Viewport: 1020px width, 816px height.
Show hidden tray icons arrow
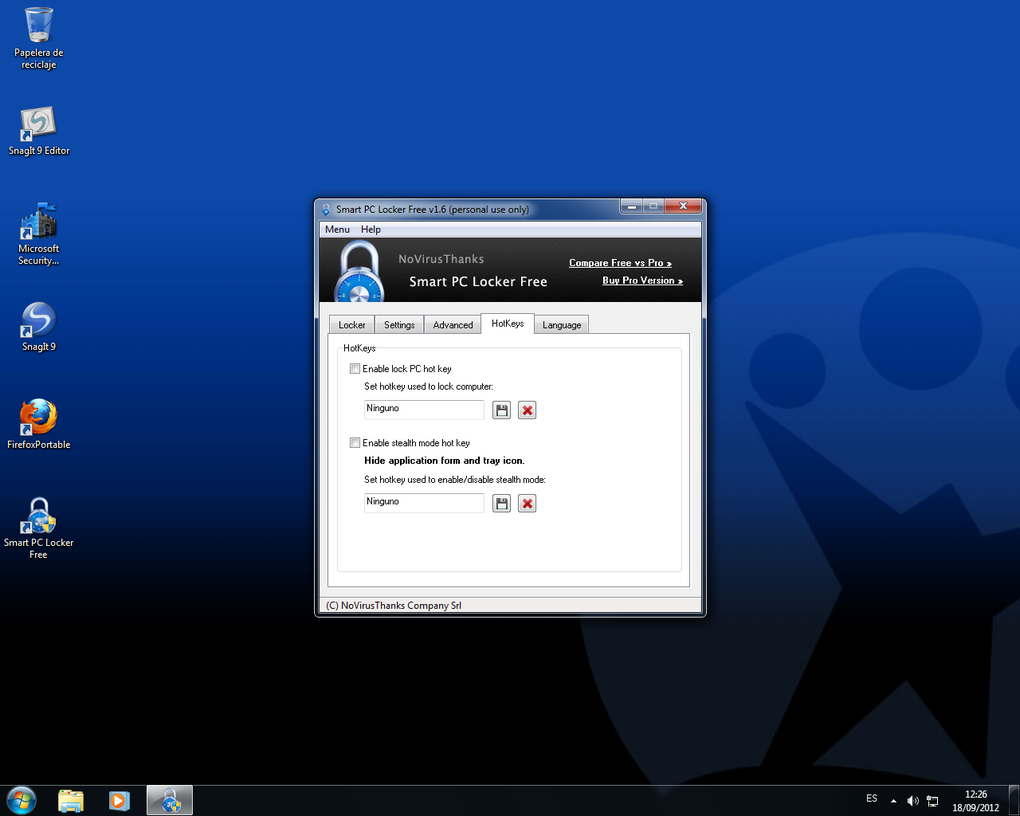(x=893, y=801)
